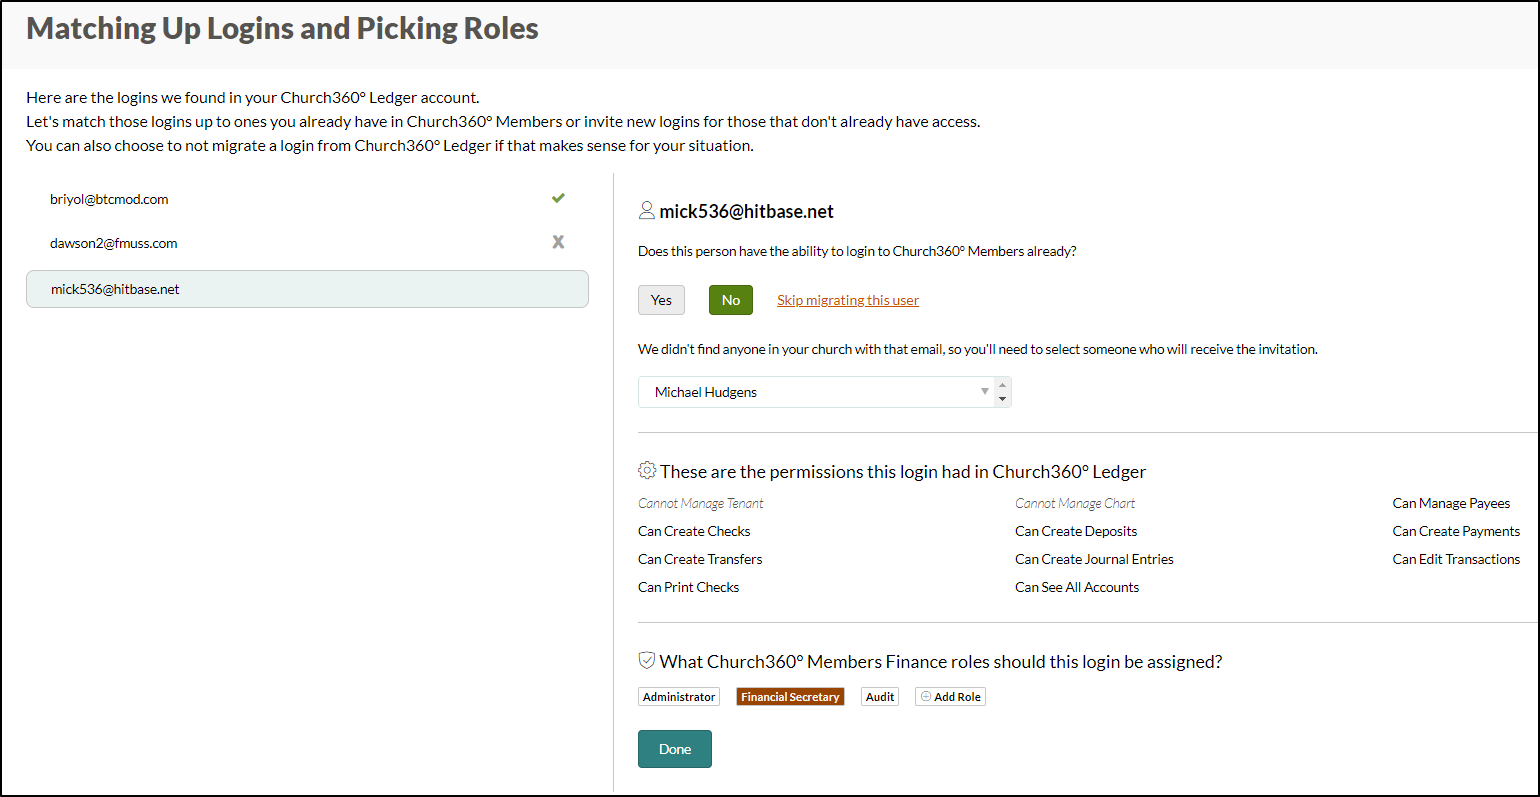
Task: Select Yes for existing Members login
Action: pyautogui.click(x=661, y=300)
